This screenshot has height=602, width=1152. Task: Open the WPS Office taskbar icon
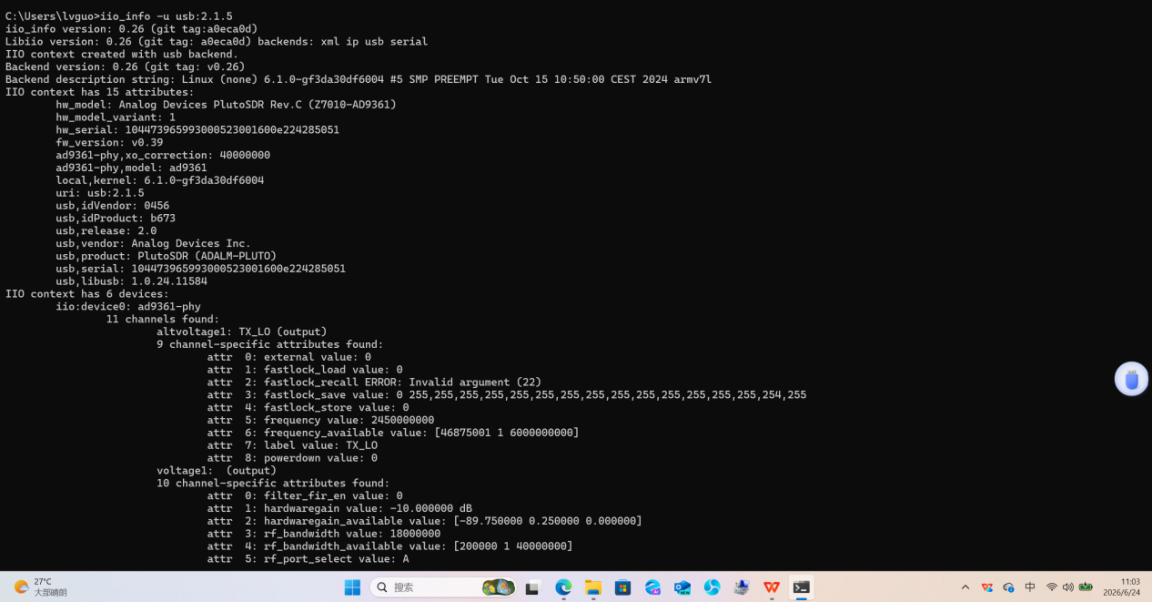click(771, 587)
